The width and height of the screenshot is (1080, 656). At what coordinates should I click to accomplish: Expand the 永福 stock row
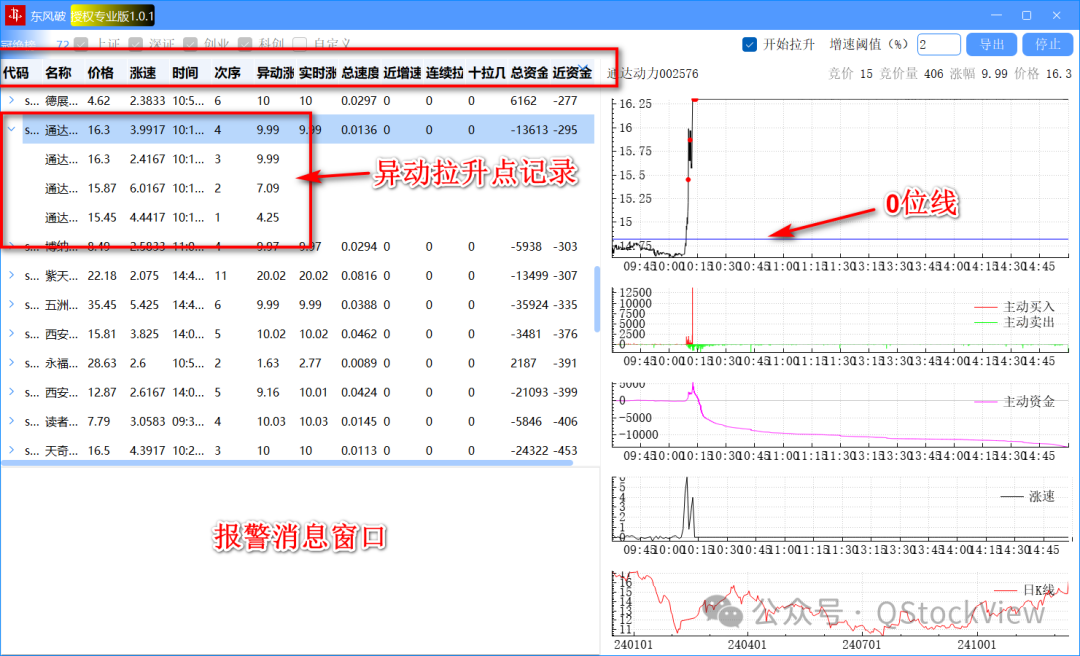pos(11,363)
